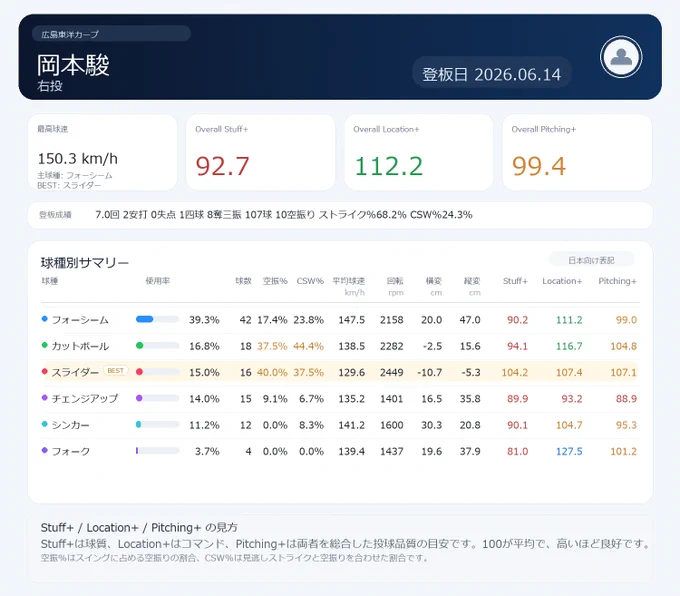Screen dimensions: 680x596
Task: Click the フォーシーム vertical break 47.0
Action: tap(470, 320)
